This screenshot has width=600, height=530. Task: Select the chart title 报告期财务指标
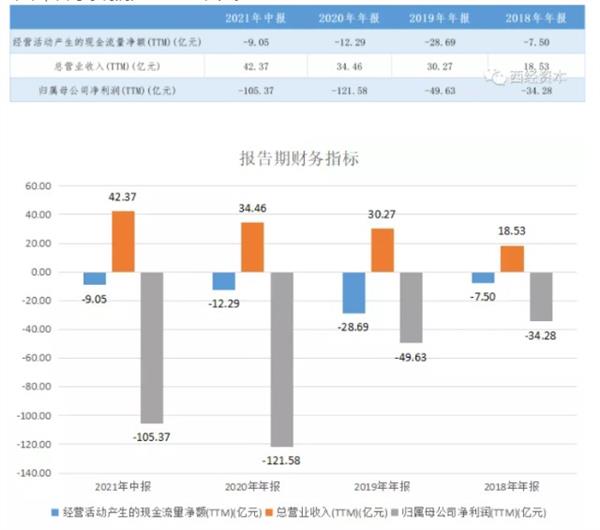point(297,158)
